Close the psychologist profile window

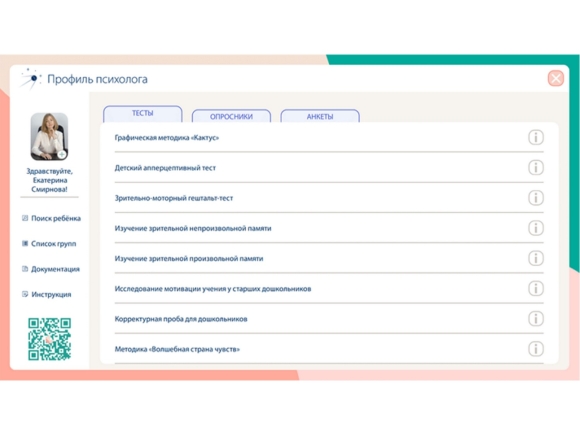pyautogui.click(x=556, y=78)
